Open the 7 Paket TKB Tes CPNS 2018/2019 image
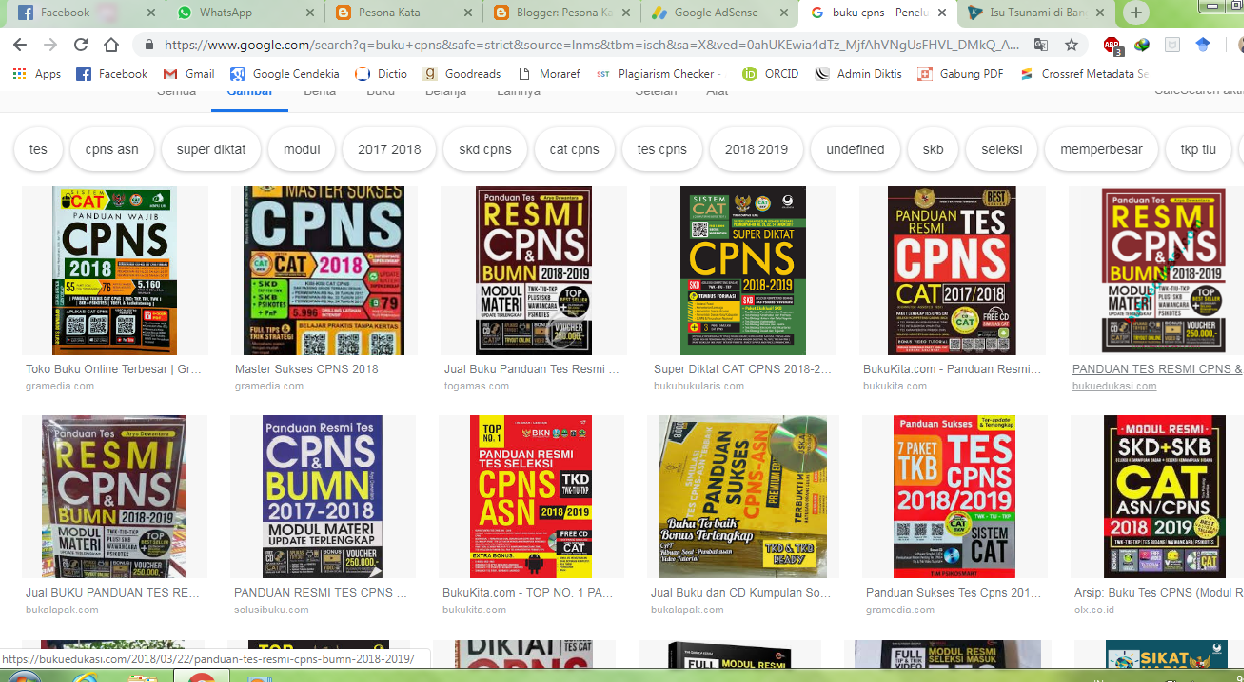The height and width of the screenshot is (682, 1244). click(954, 497)
